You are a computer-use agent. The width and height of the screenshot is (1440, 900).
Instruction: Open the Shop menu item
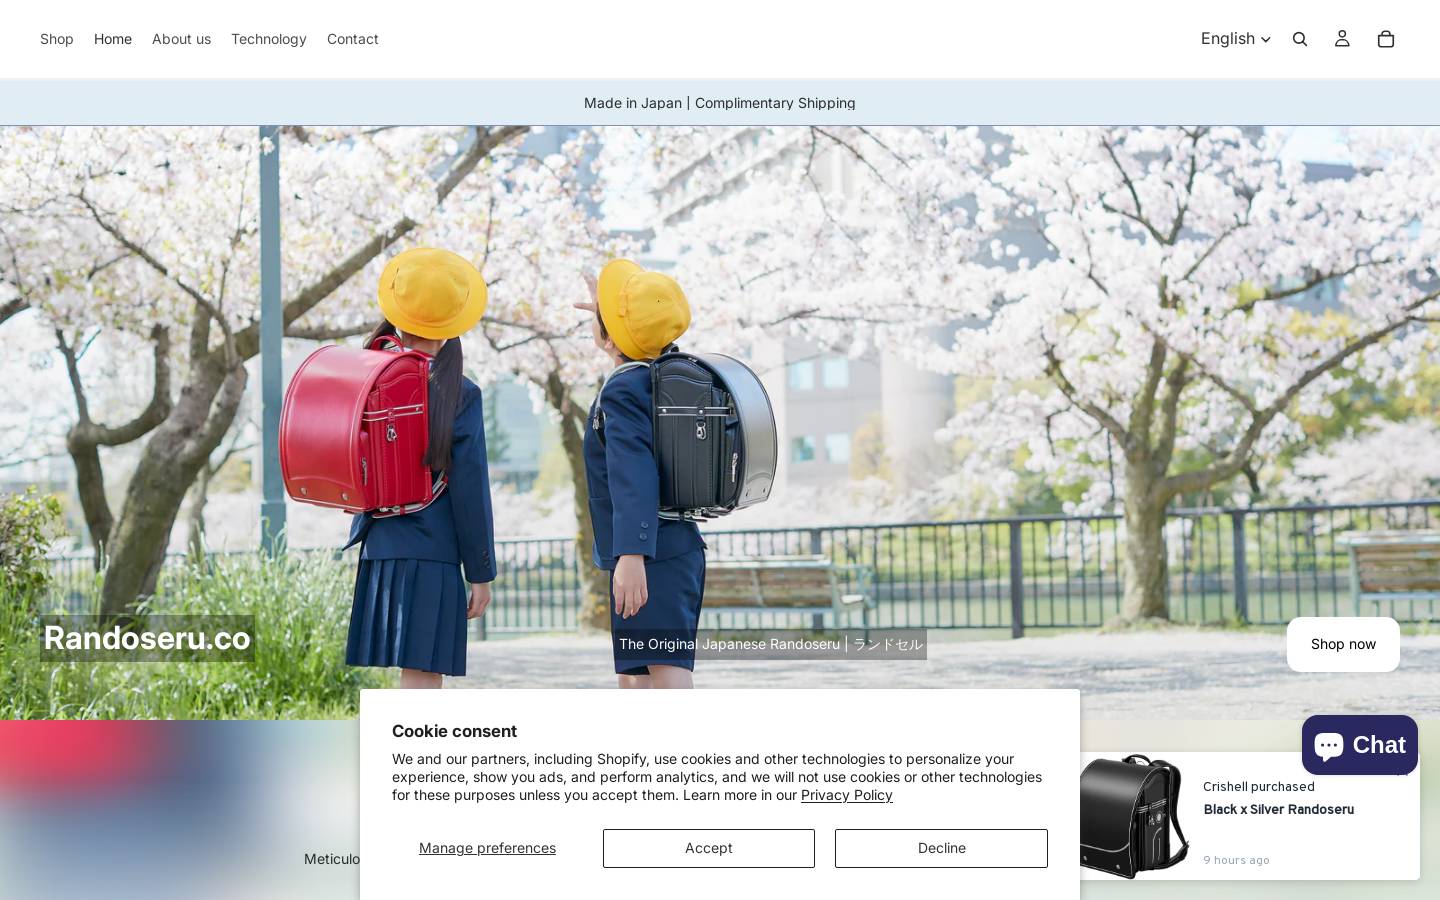click(x=57, y=39)
